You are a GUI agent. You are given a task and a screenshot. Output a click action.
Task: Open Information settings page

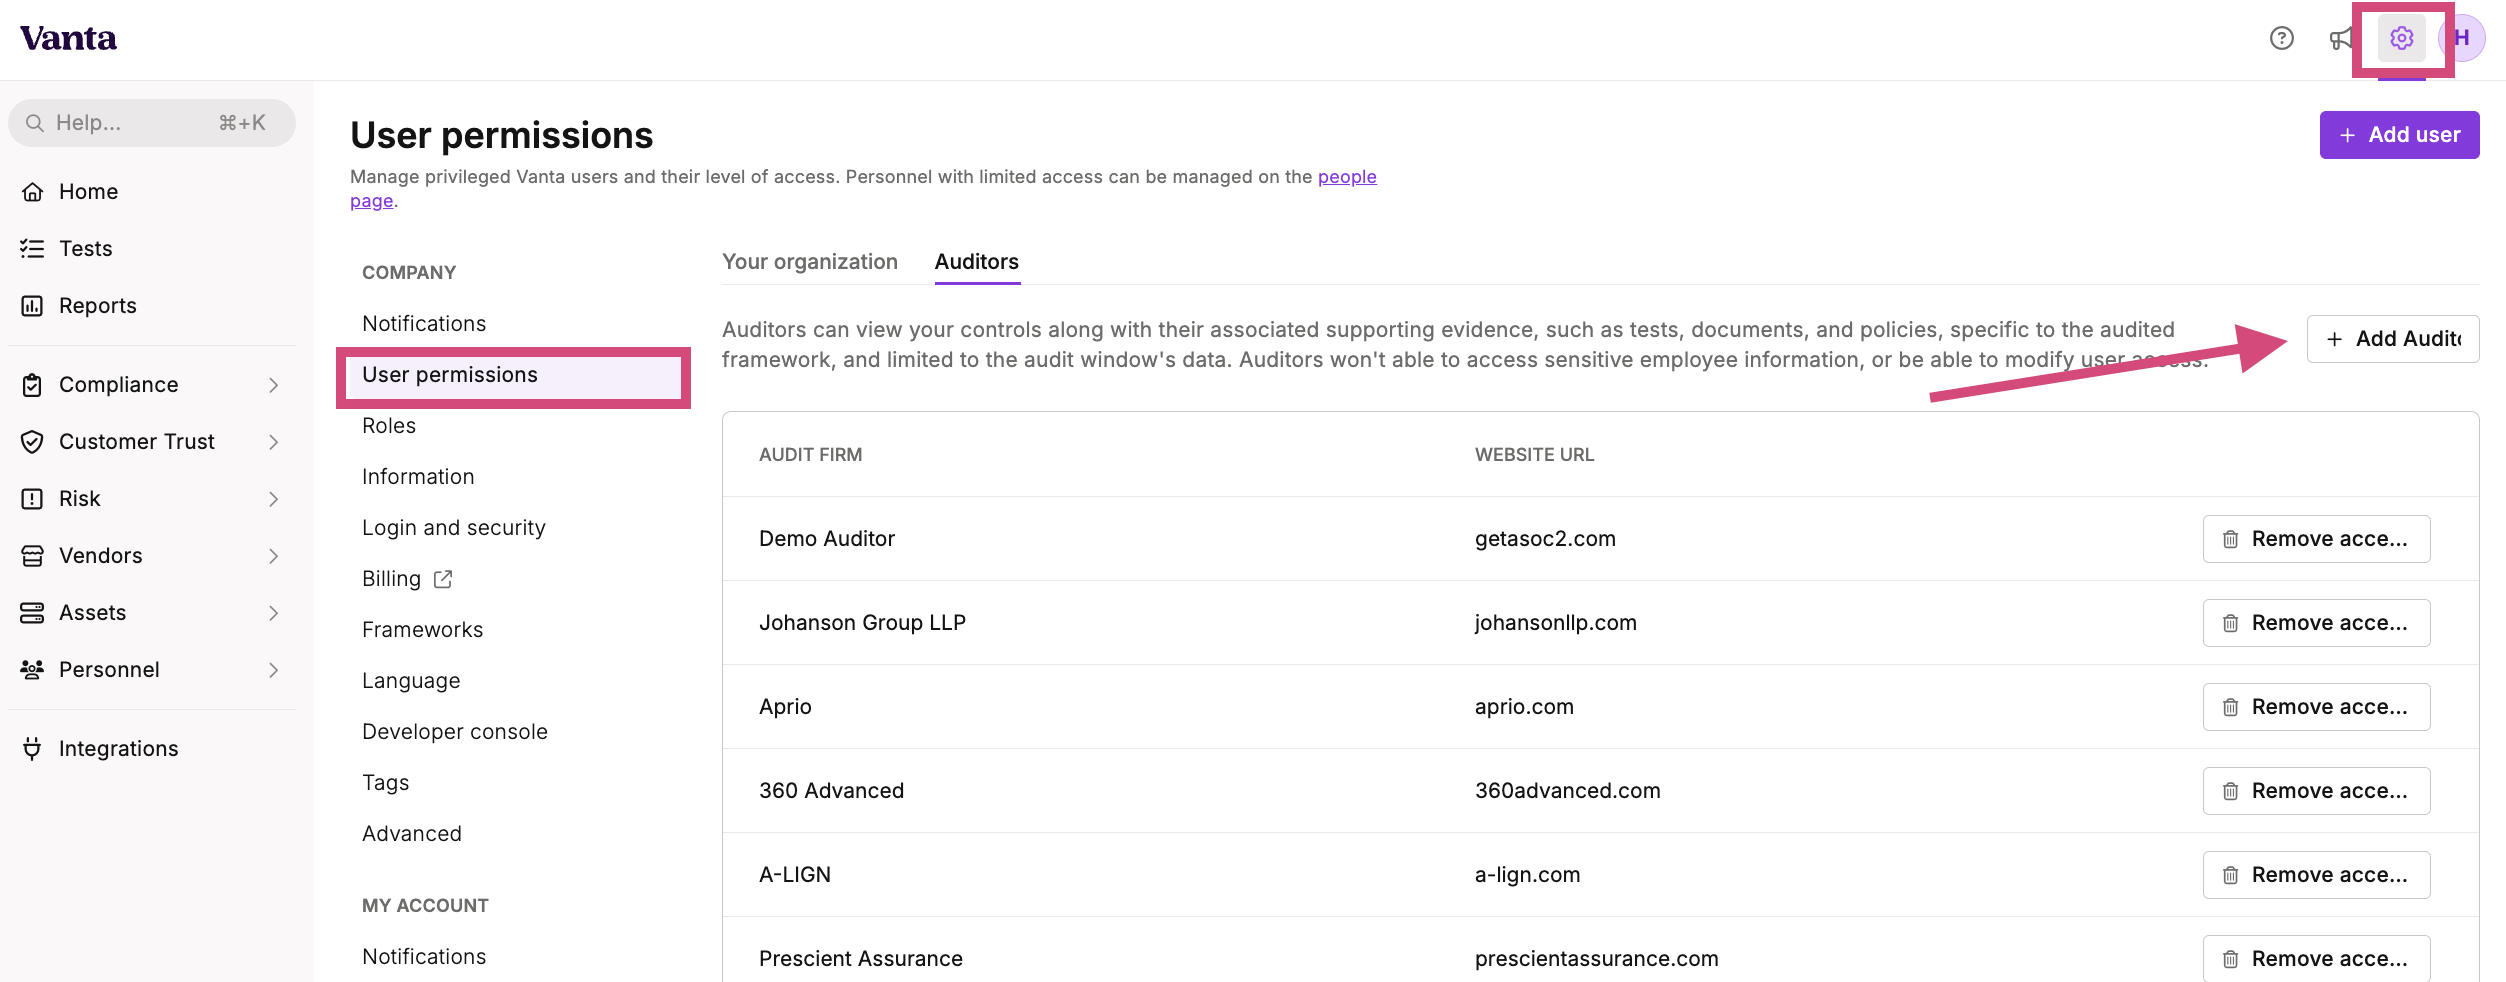click(x=418, y=476)
